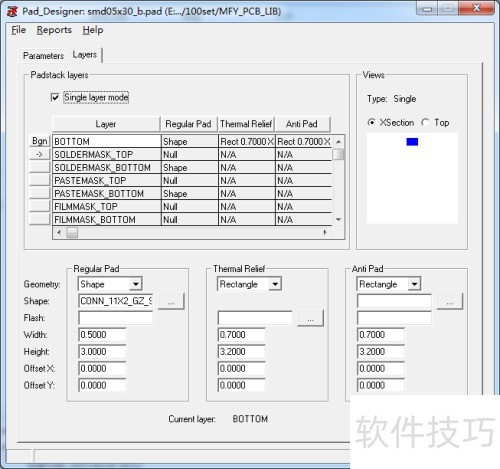The height and width of the screenshot is (469, 500).
Task: Click the horizontal scroll left arrow
Action: click(59, 232)
